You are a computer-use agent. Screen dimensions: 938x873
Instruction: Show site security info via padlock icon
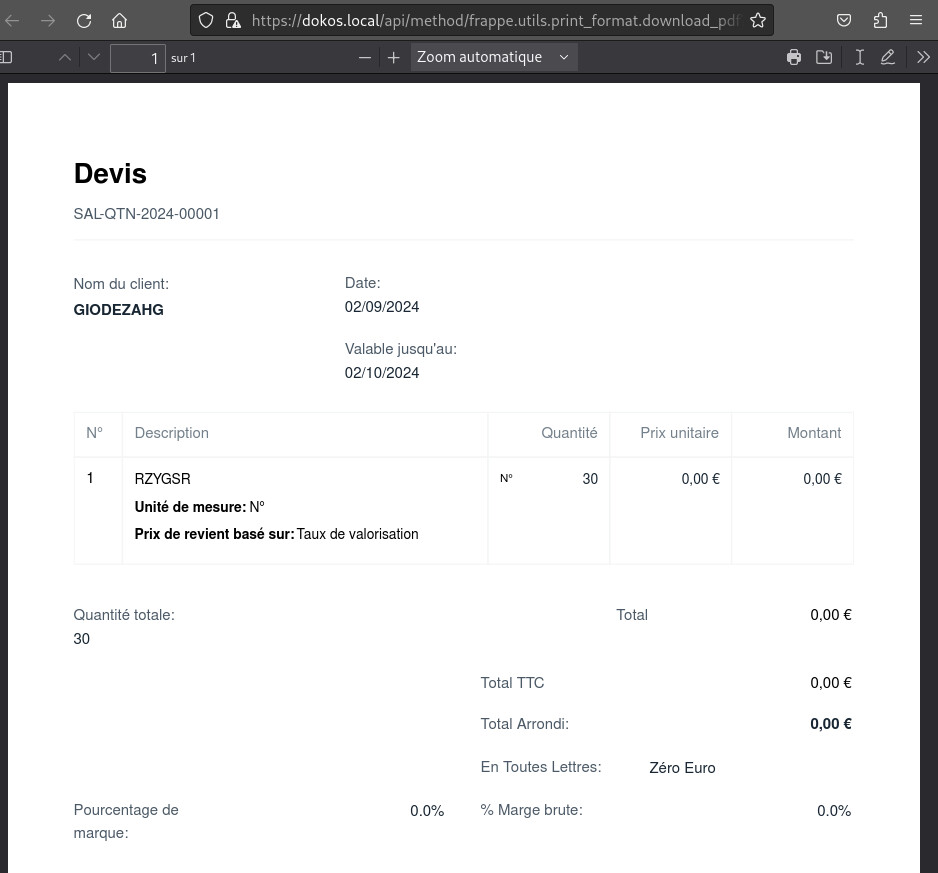coord(233,21)
